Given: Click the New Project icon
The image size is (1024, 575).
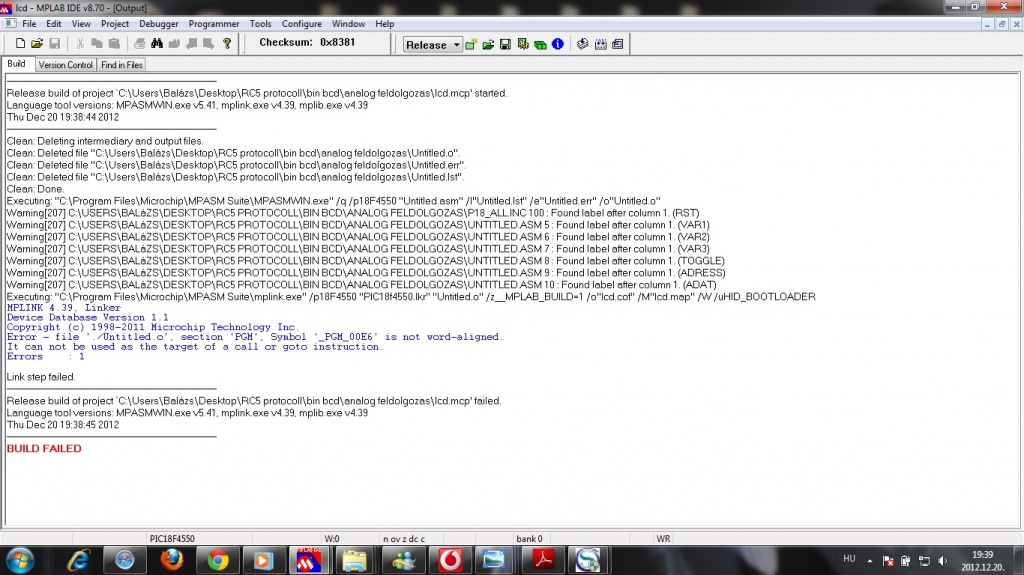Looking at the screenshot, I should click(471, 44).
